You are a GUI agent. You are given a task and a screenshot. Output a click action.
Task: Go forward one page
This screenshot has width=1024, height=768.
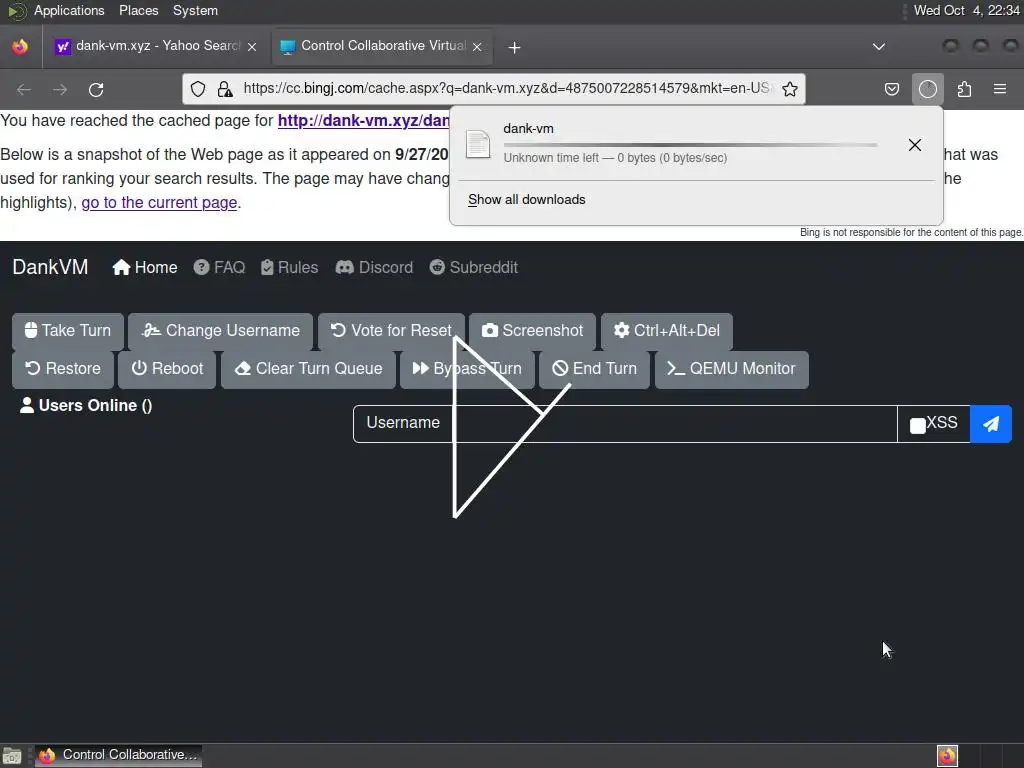point(60,89)
